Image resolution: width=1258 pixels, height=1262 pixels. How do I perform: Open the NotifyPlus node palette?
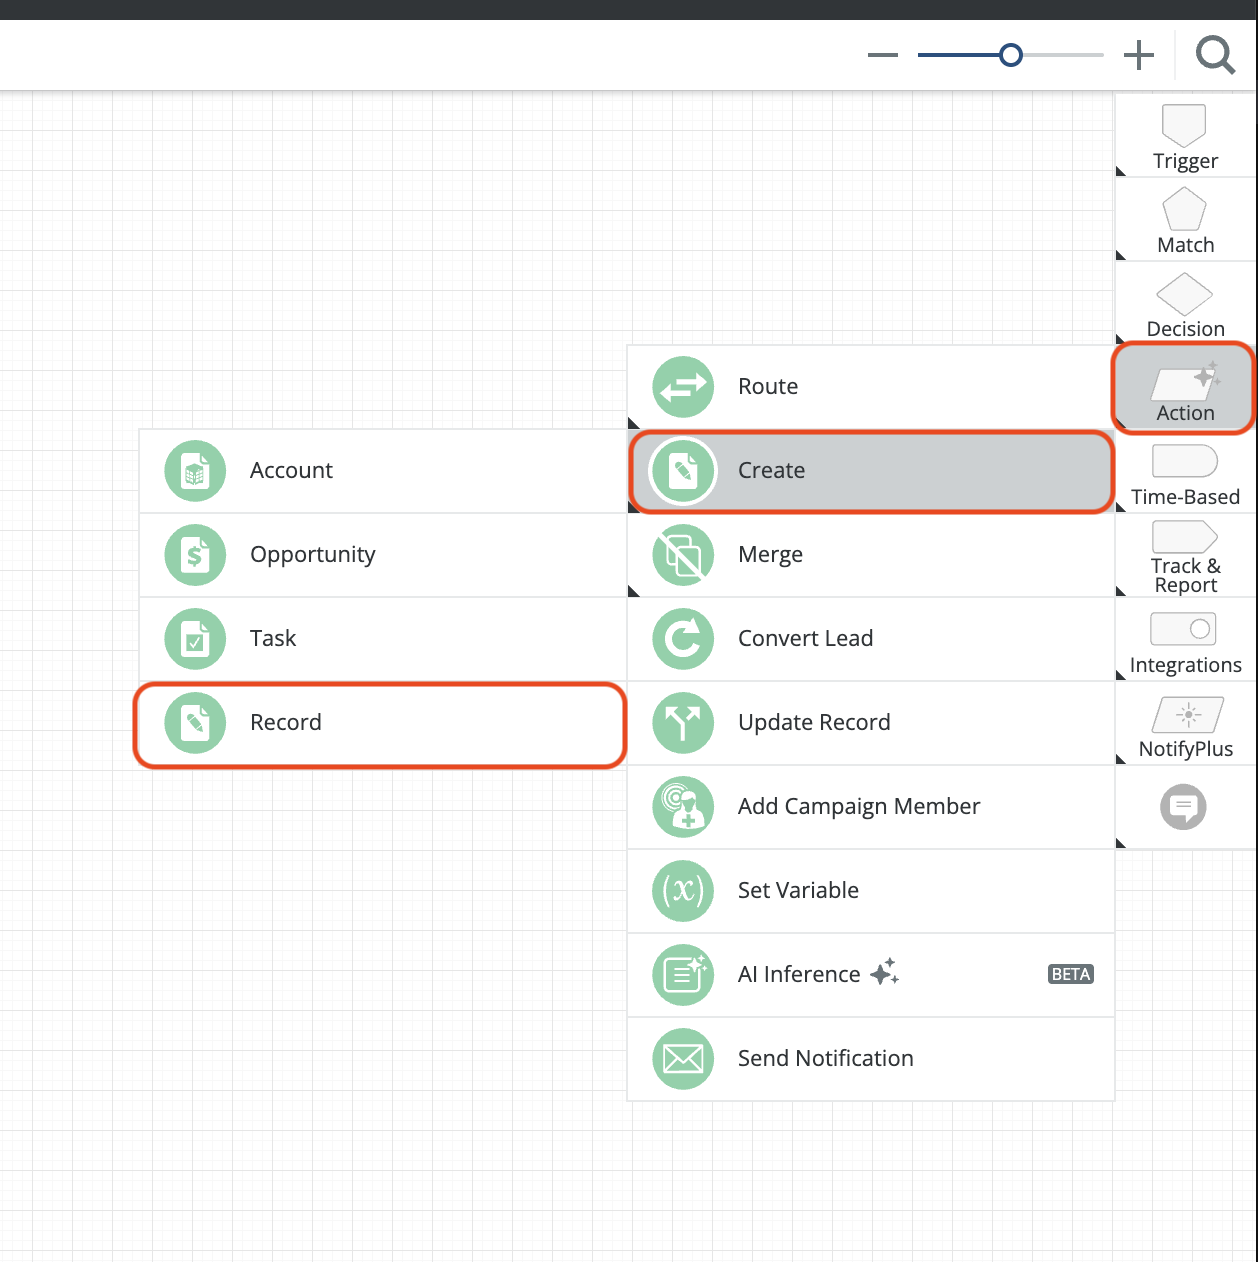point(1185,724)
